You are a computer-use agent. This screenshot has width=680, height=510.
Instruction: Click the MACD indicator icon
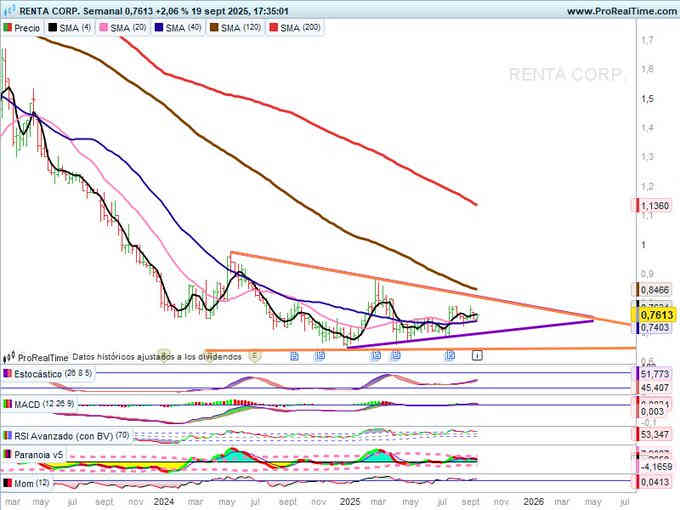8,404
